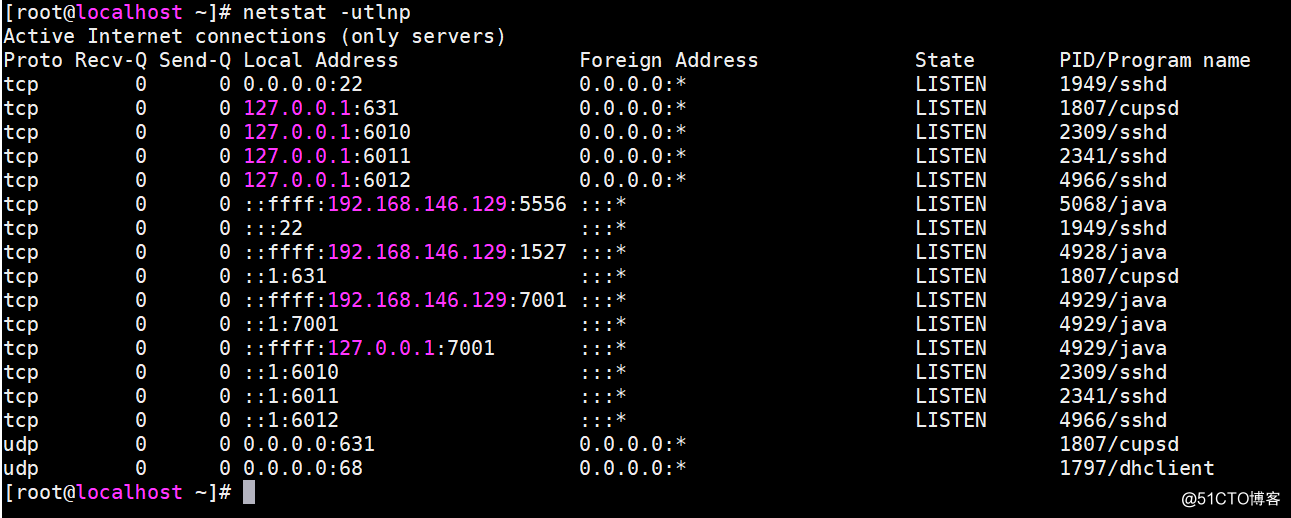Click "1807/cupsd" in the 127.0.0.1:631 row
Screen dimensions: 1291x518
1119,109
